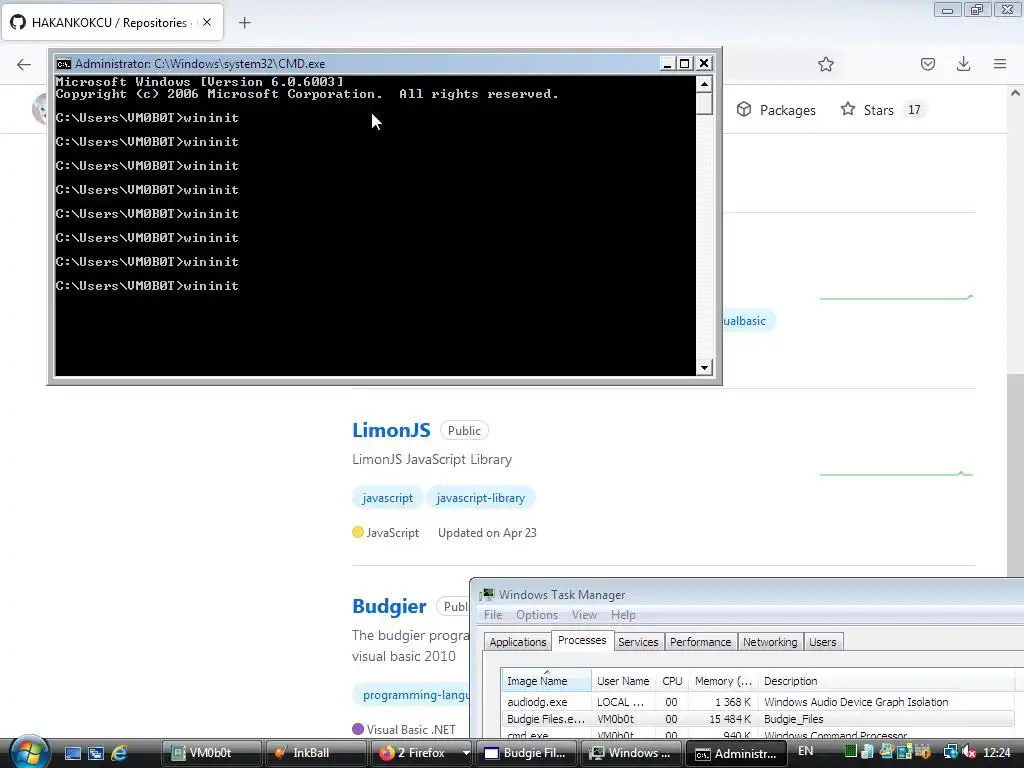The width and height of the screenshot is (1024, 768).
Task: Switch to Task Manager Applications tab
Action: tap(518, 642)
